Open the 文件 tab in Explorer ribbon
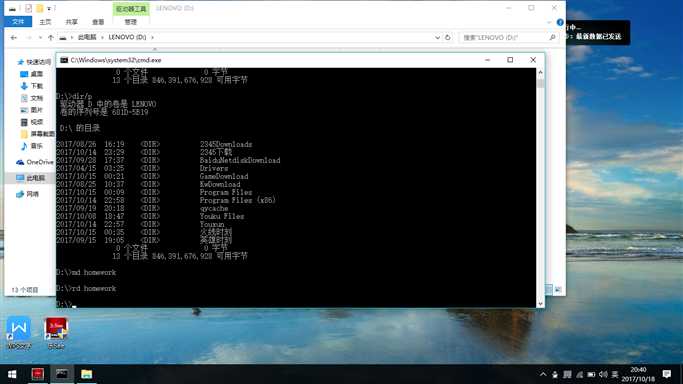Image resolution: width=683 pixels, height=384 pixels. (x=18, y=21)
